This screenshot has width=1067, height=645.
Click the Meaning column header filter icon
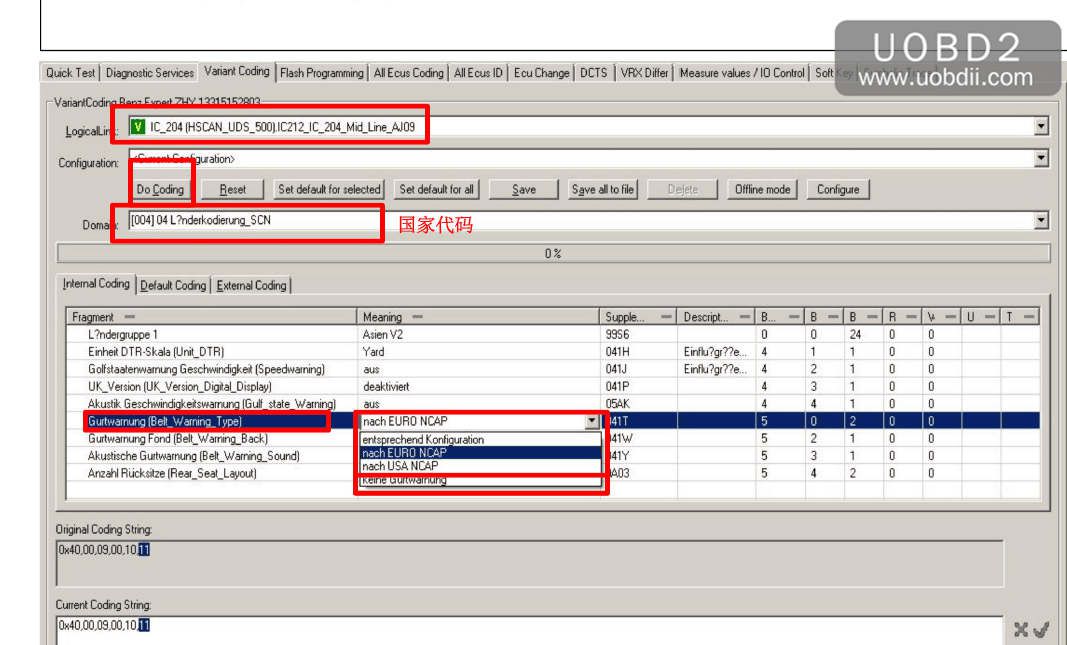pyautogui.click(x=417, y=317)
